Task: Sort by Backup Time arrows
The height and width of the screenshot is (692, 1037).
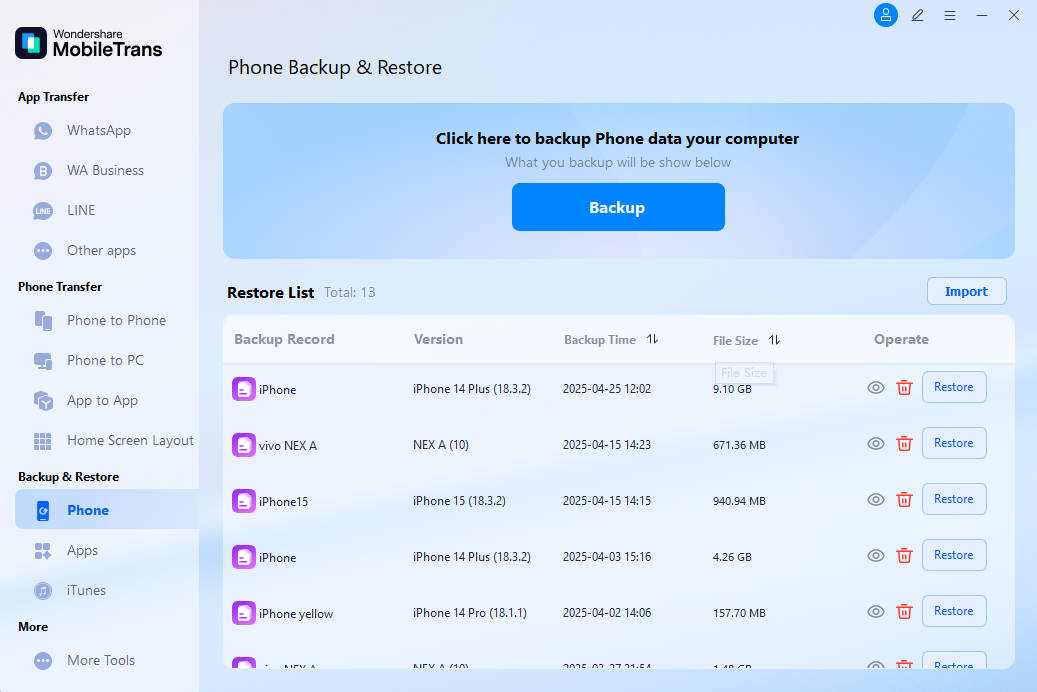Action: tap(652, 339)
